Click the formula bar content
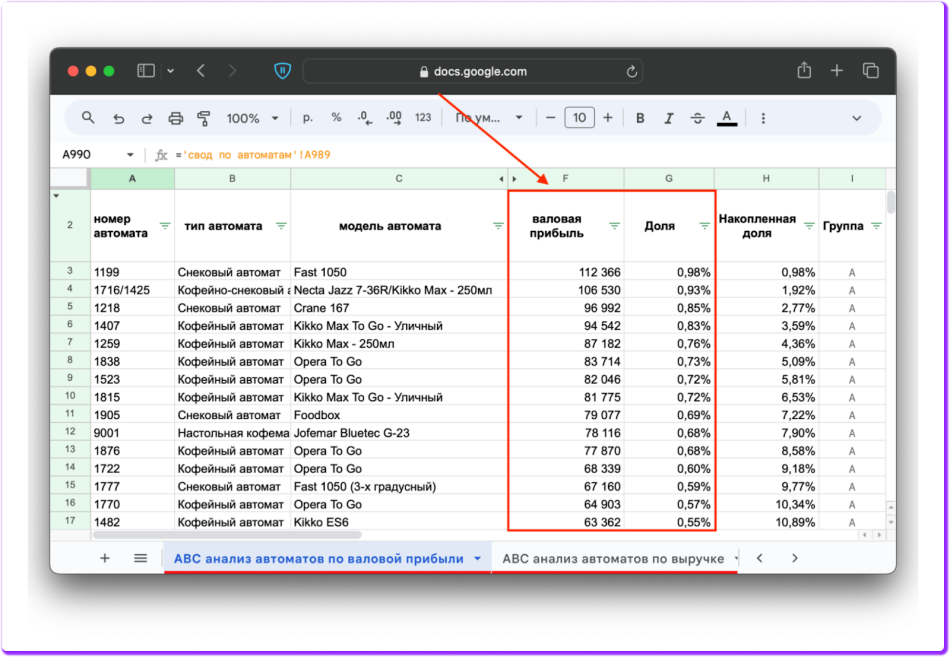Screen dimensions: 950x657 pos(253,155)
